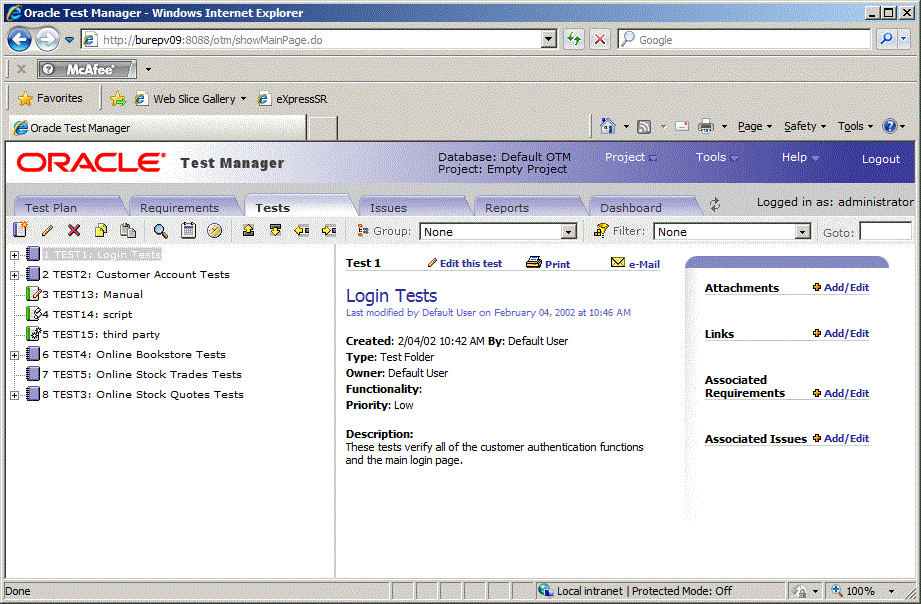This screenshot has height=604, width=921.
Task: Click the RSS feeds icon
Action: point(644,126)
